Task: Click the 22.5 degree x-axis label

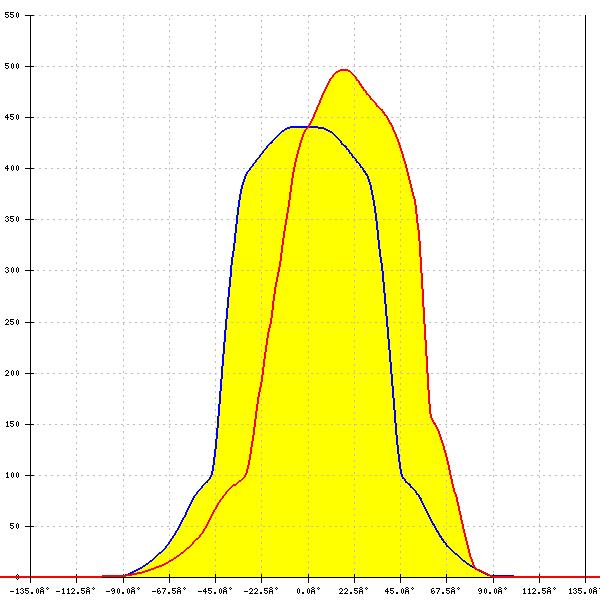Action: tap(353, 591)
